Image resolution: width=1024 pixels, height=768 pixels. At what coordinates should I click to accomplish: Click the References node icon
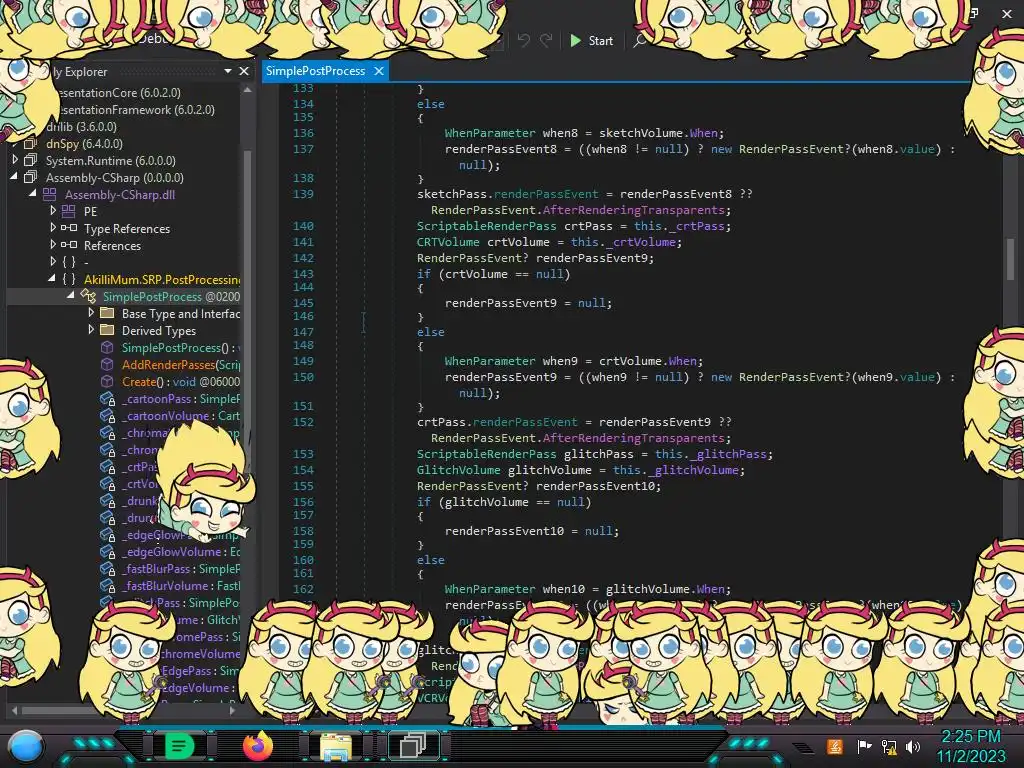coord(69,245)
